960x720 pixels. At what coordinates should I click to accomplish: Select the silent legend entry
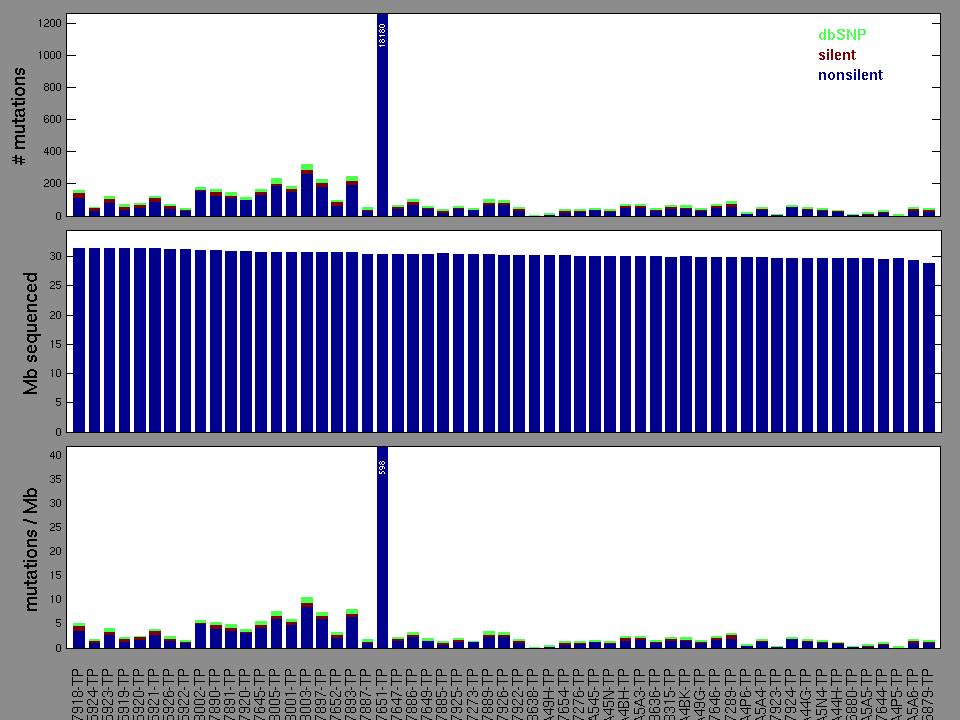[x=836, y=55]
